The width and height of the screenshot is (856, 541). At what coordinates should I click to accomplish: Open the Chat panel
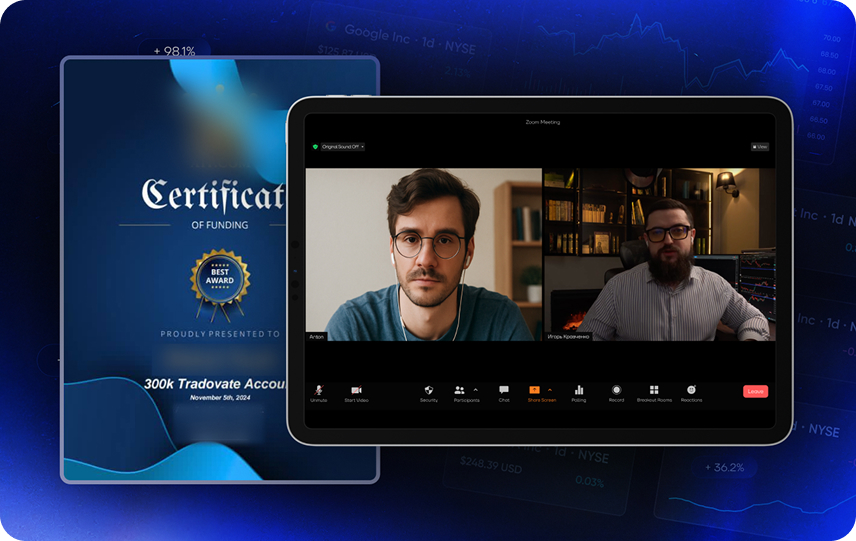[x=504, y=390]
